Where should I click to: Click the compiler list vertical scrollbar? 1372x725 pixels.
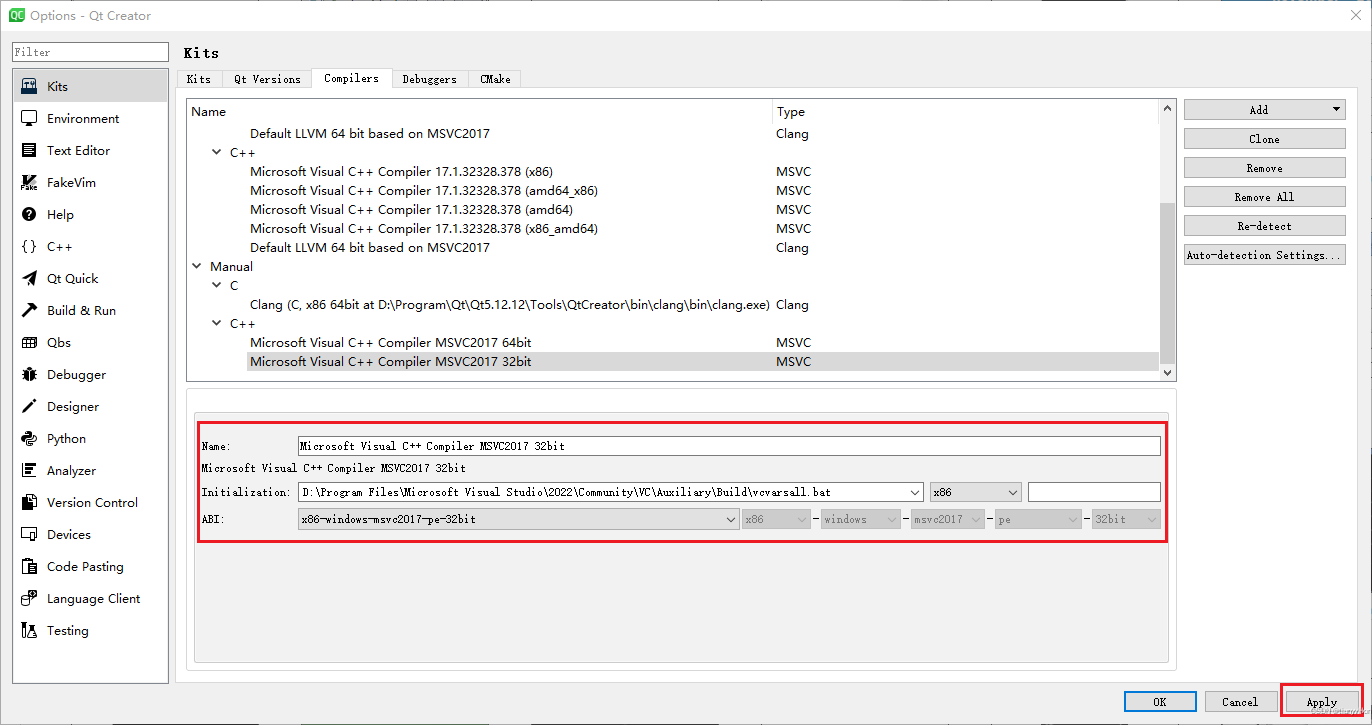[1167, 283]
